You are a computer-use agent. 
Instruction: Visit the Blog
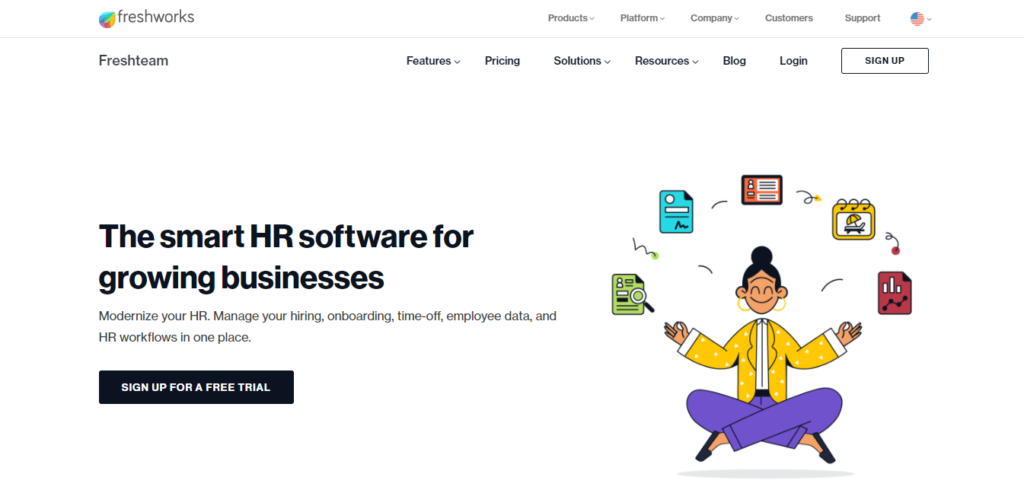[734, 61]
